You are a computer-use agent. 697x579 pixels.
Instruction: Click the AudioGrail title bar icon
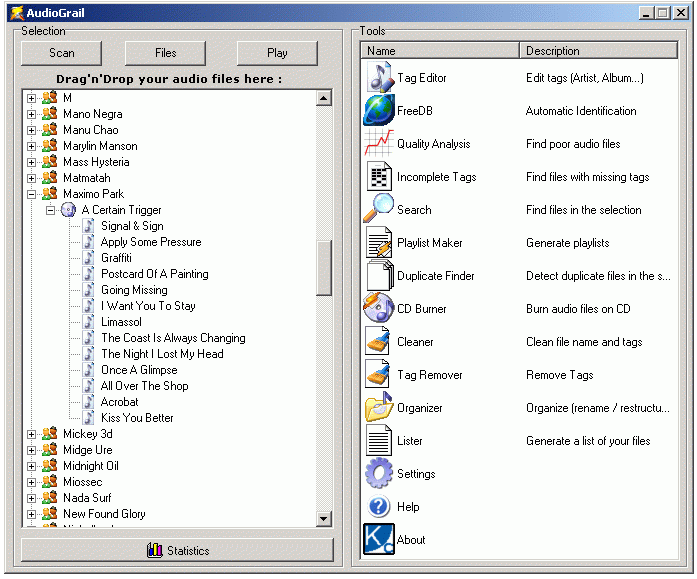pyautogui.click(x=17, y=13)
